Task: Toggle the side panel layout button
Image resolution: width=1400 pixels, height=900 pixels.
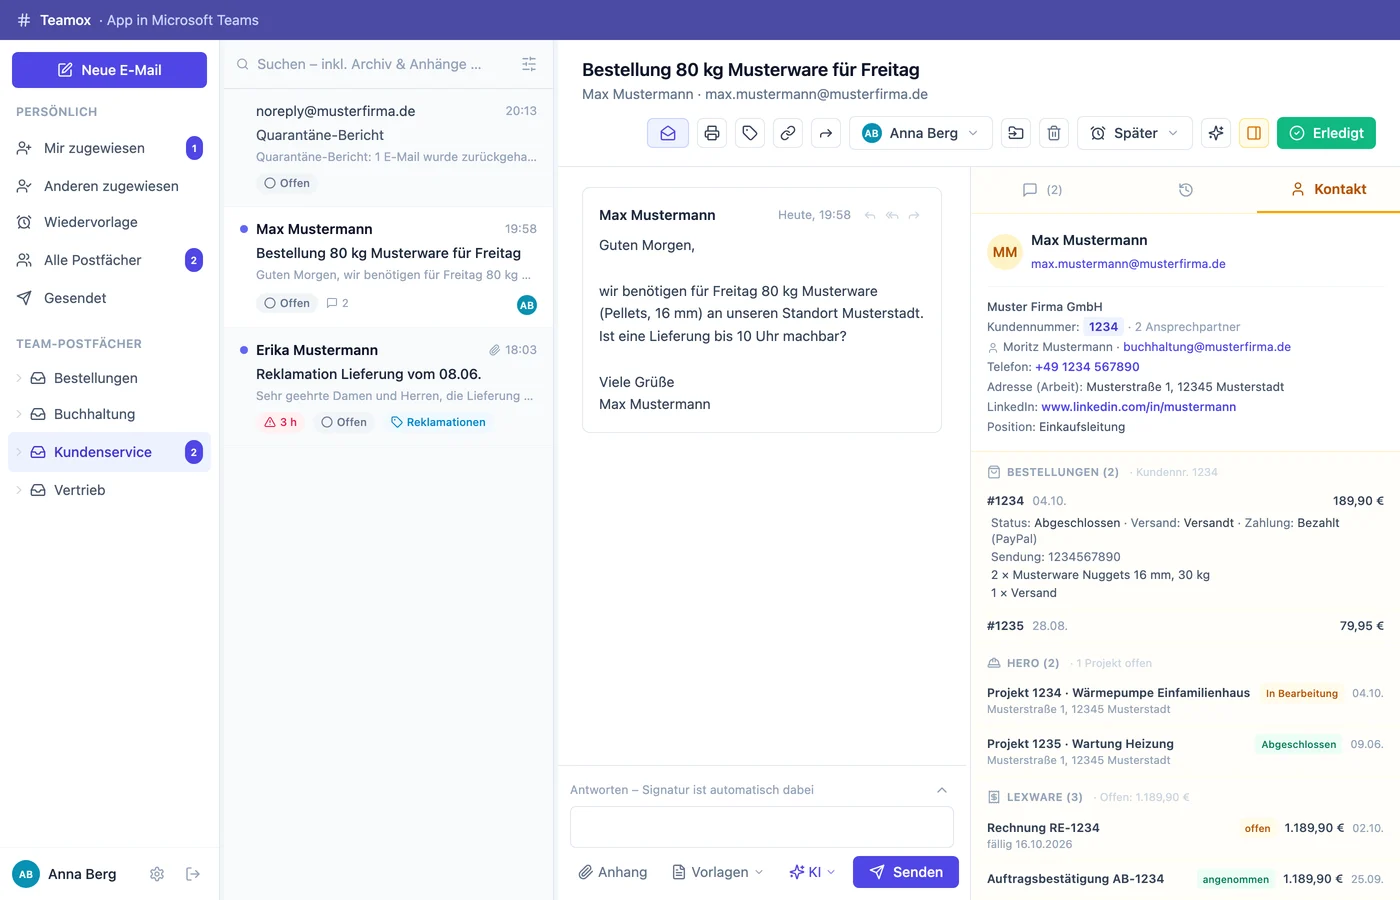Action: pos(1254,133)
